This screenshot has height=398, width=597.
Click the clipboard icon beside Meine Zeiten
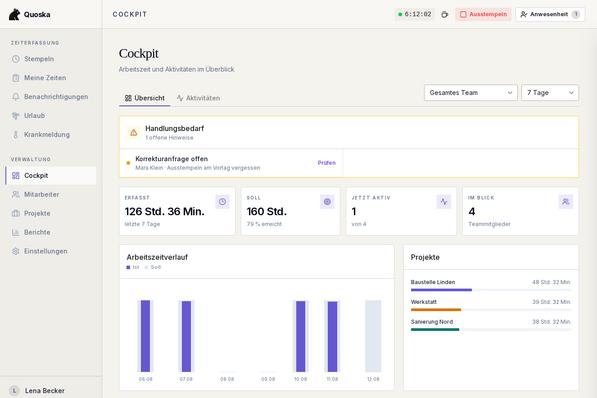tap(16, 78)
